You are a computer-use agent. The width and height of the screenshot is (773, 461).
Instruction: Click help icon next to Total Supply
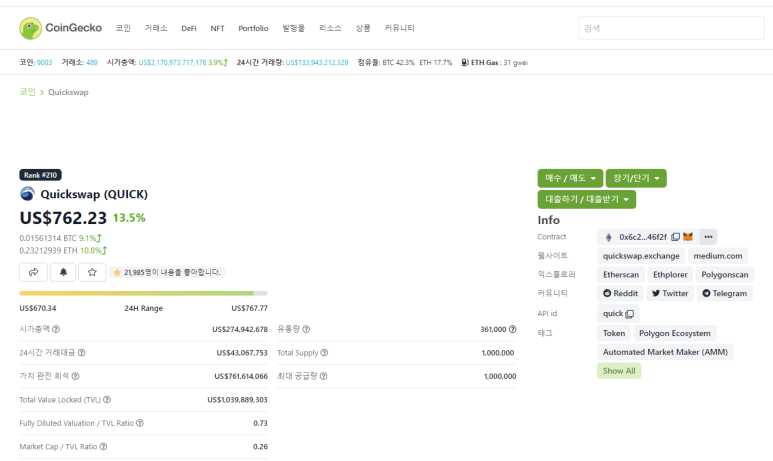(324, 353)
